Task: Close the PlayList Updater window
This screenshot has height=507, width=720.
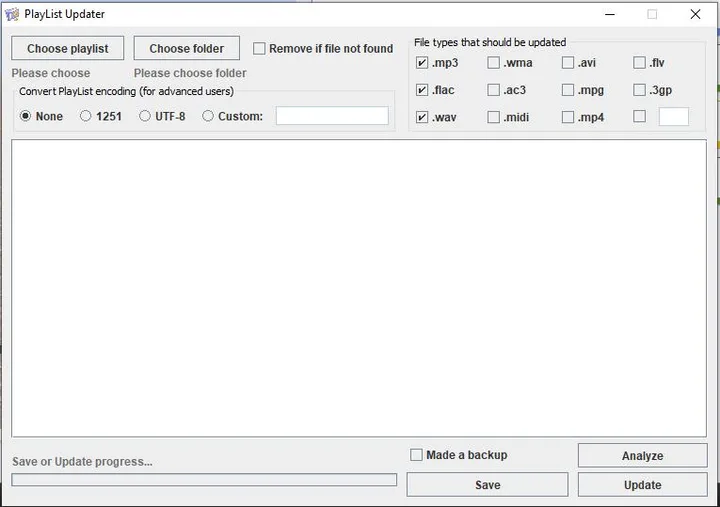Action: (695, 14)
